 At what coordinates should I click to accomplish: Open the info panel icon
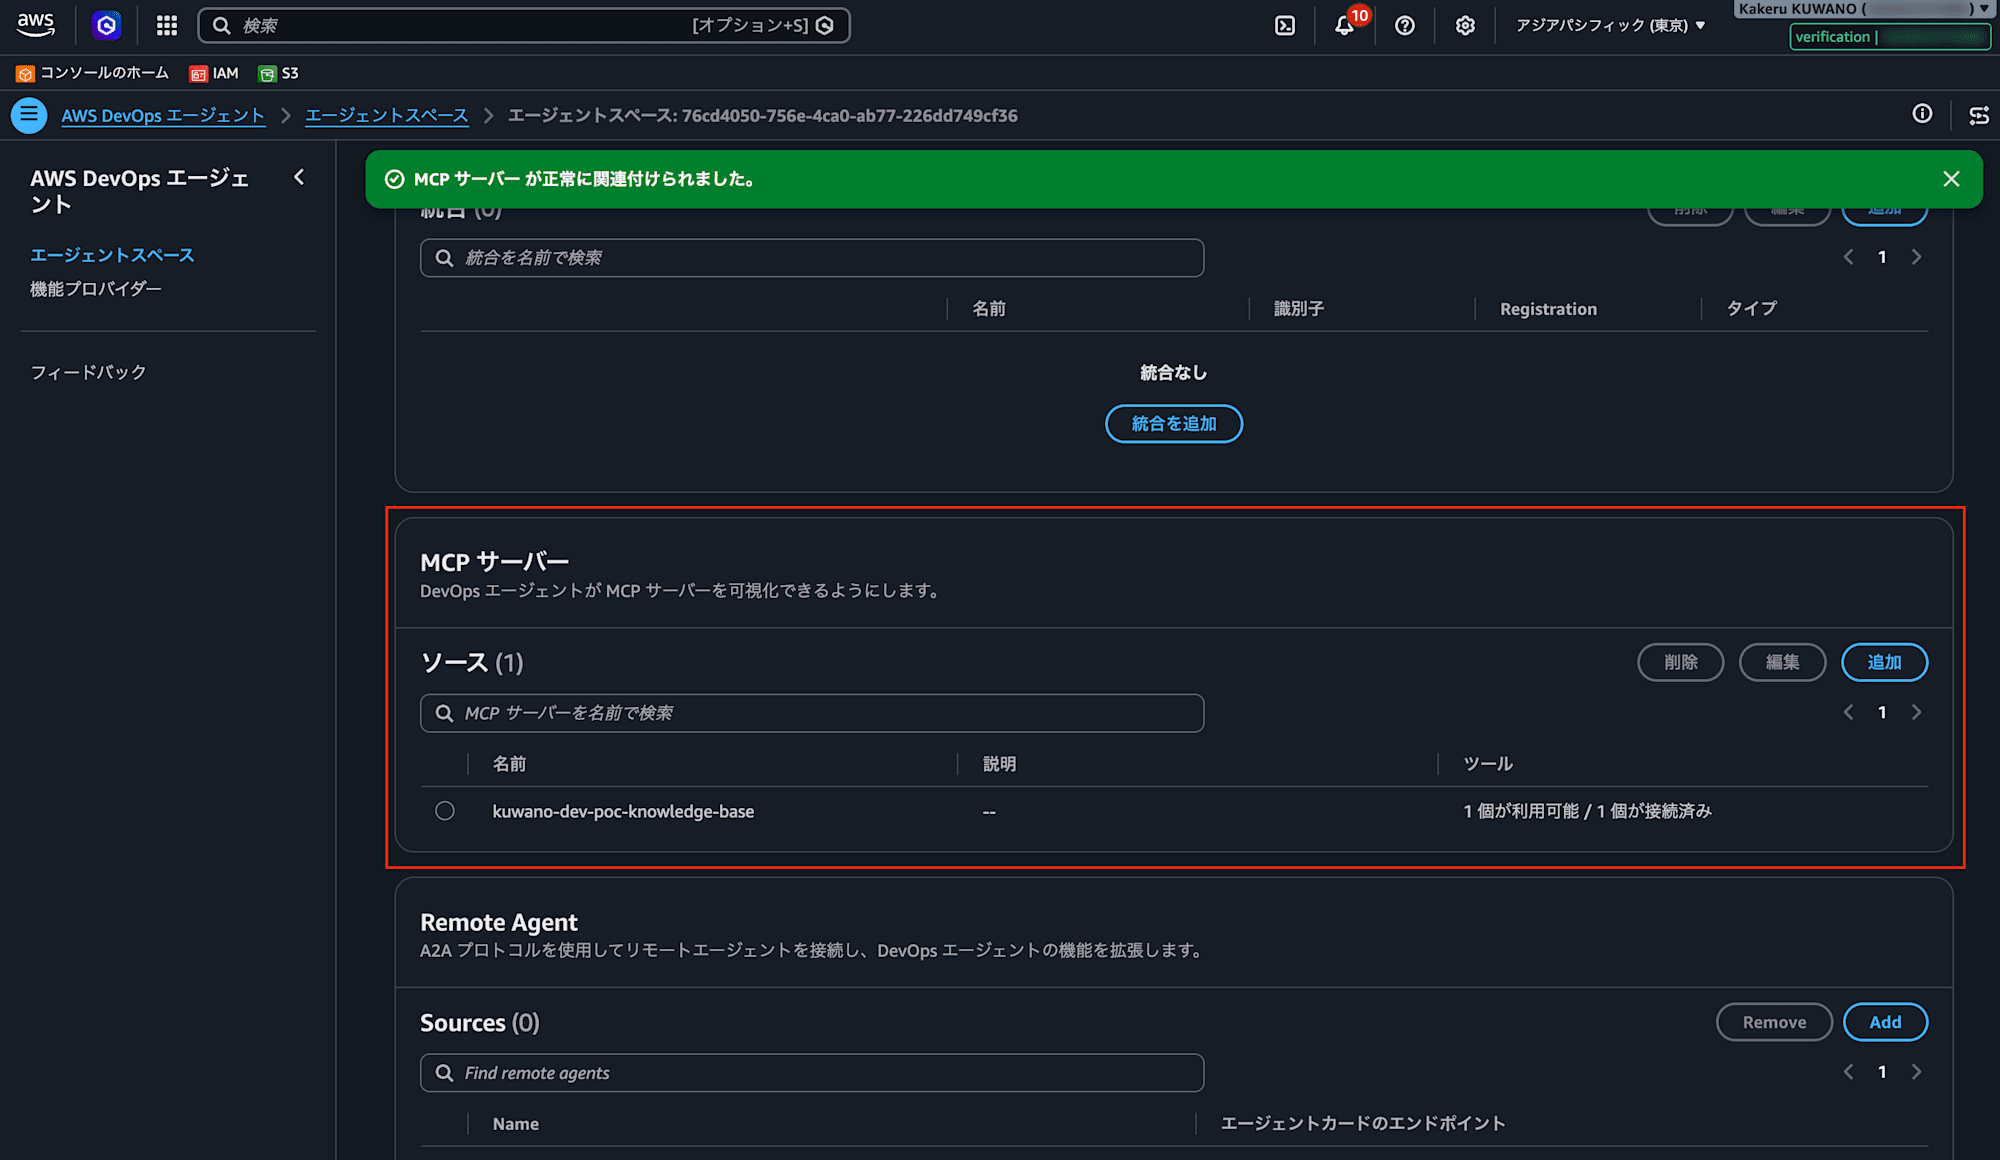pyautogui.click(x=1922, y=114)
